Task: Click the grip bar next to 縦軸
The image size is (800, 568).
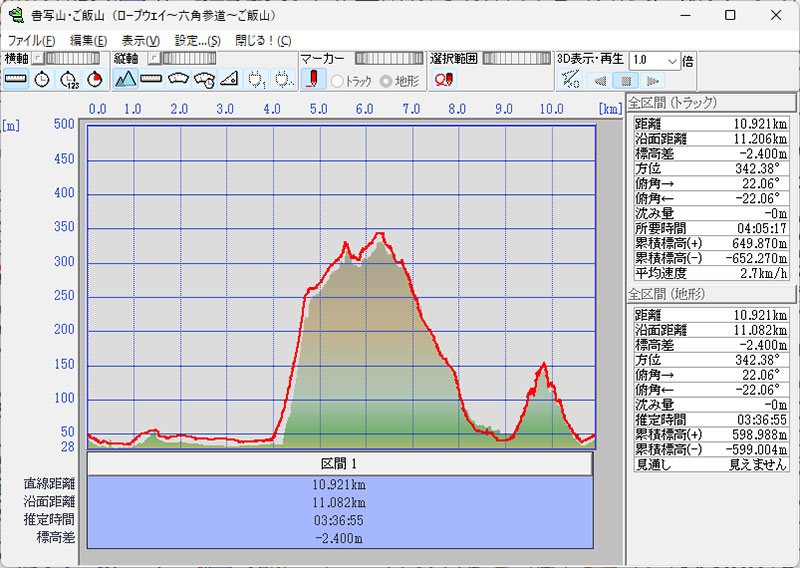Action: coord(189,58)
